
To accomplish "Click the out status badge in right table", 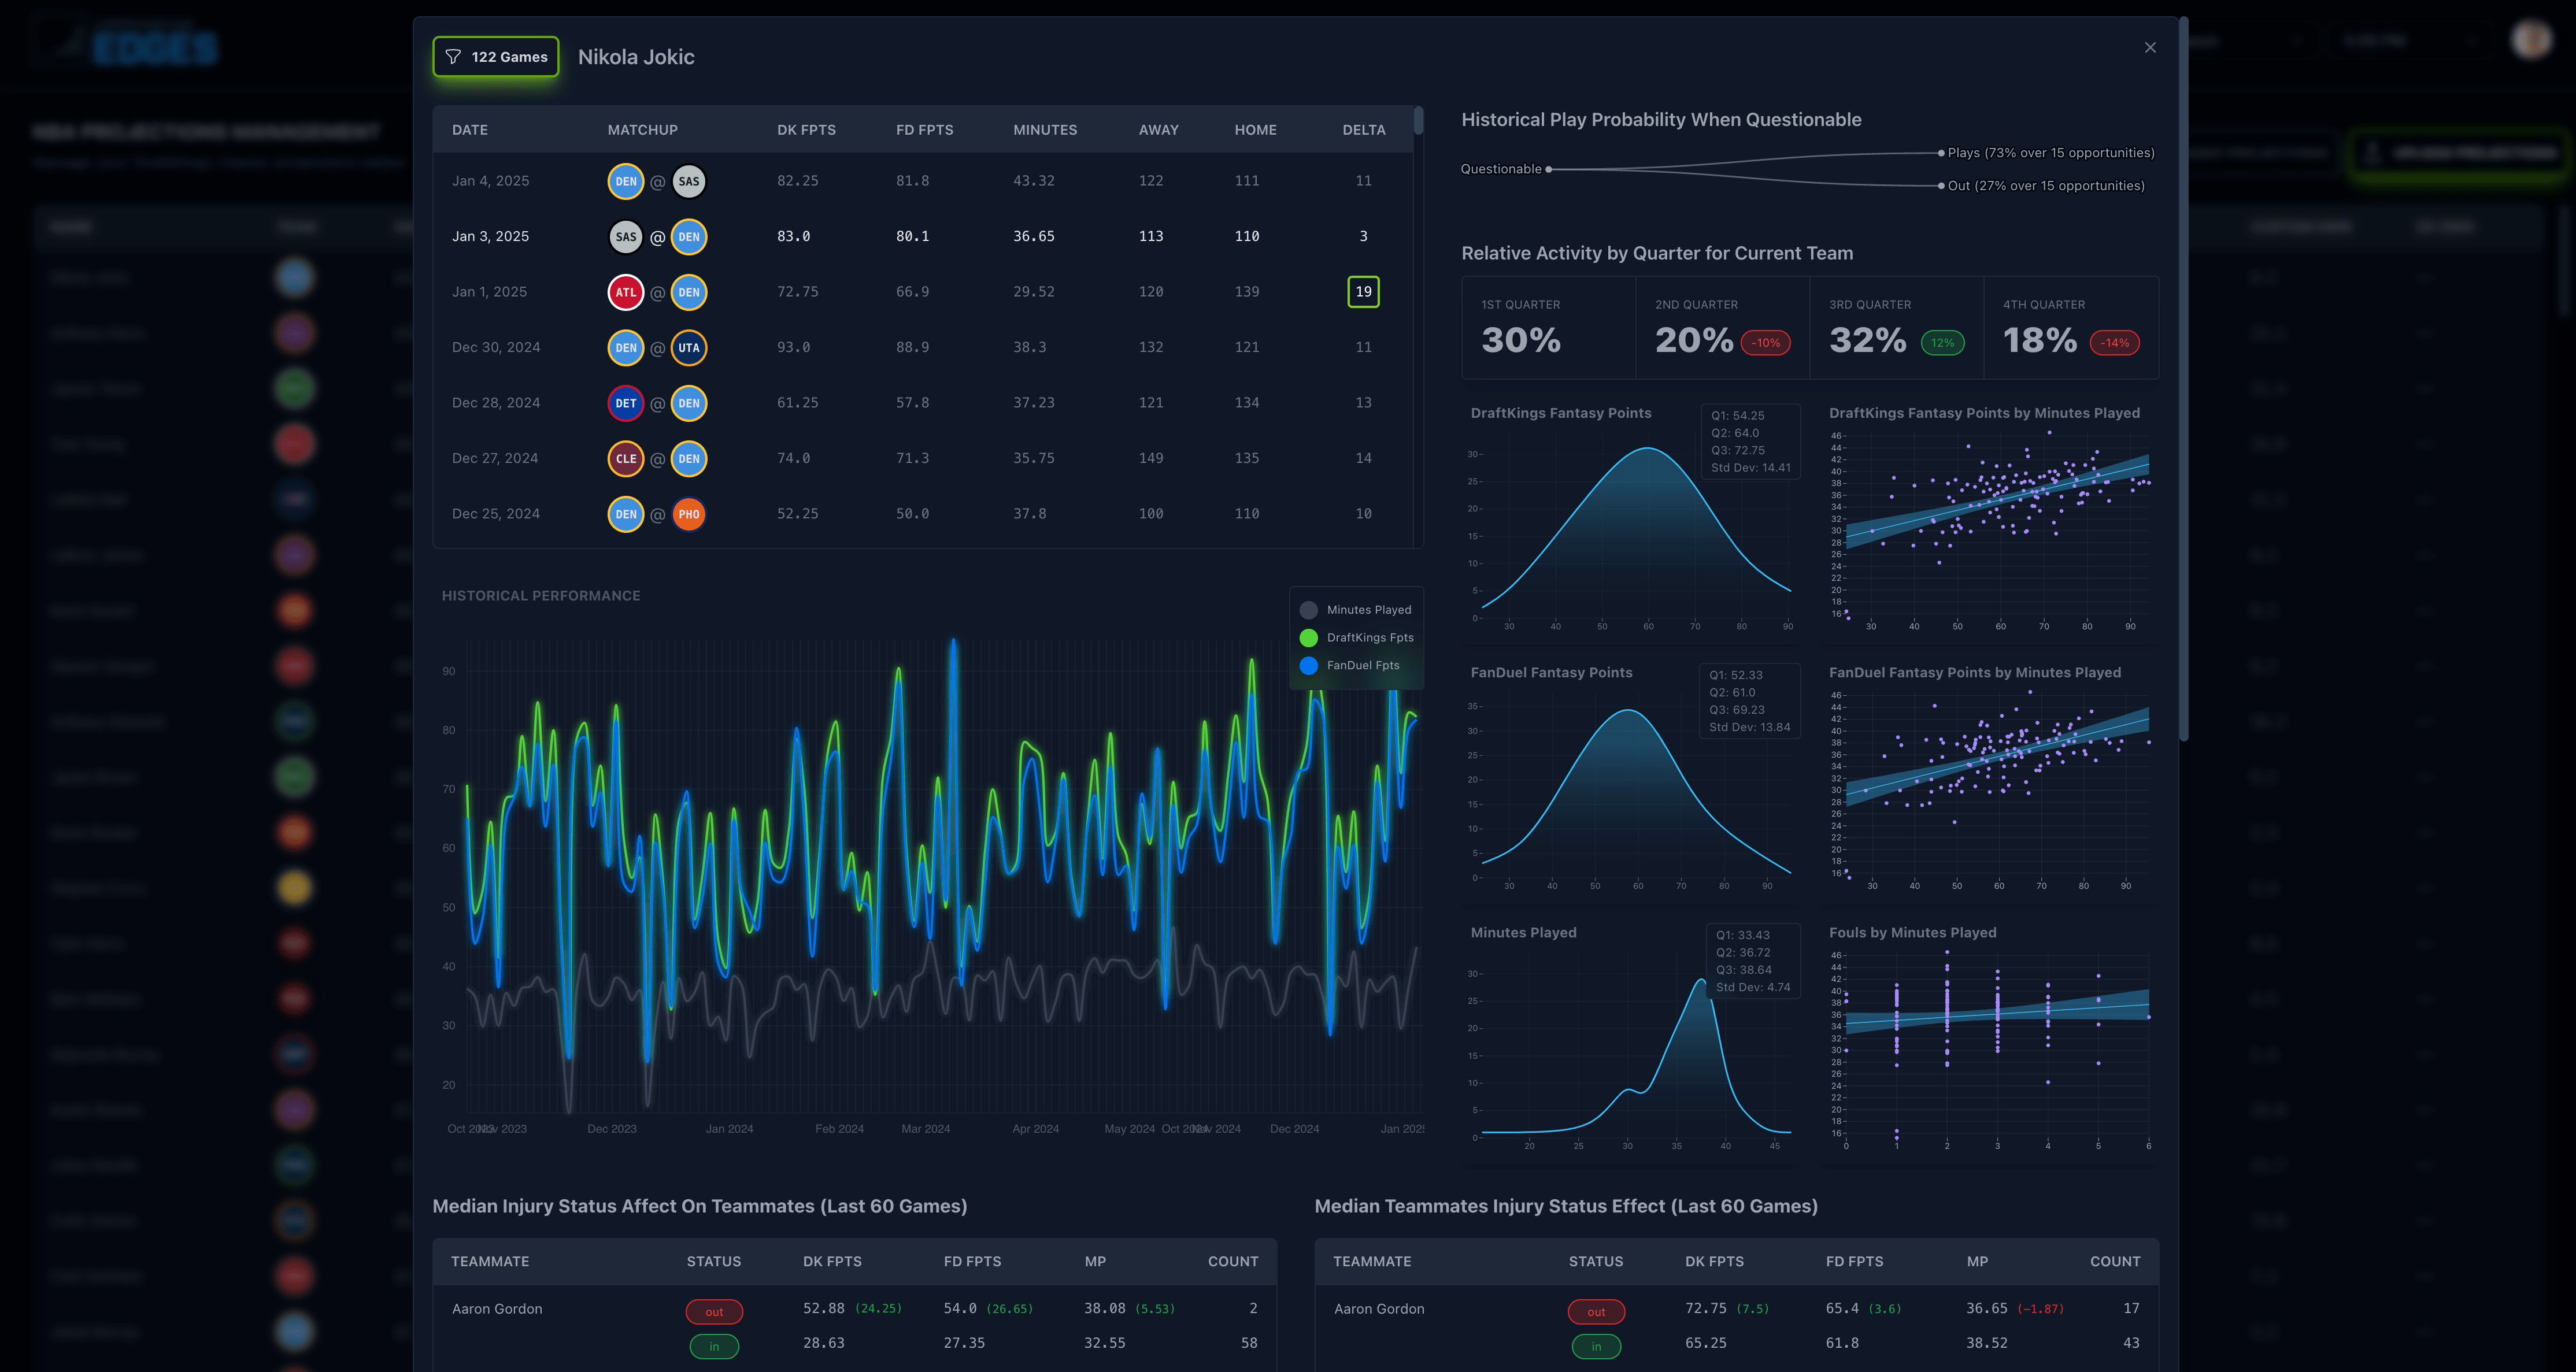I will click(x=1596, y=1312).
